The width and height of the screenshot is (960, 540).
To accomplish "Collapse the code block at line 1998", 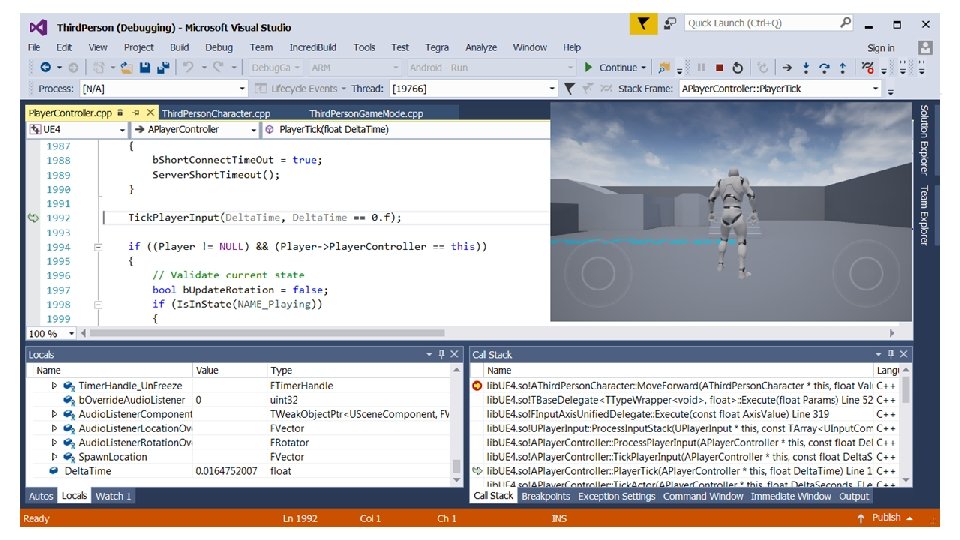I will pos(97,304).
